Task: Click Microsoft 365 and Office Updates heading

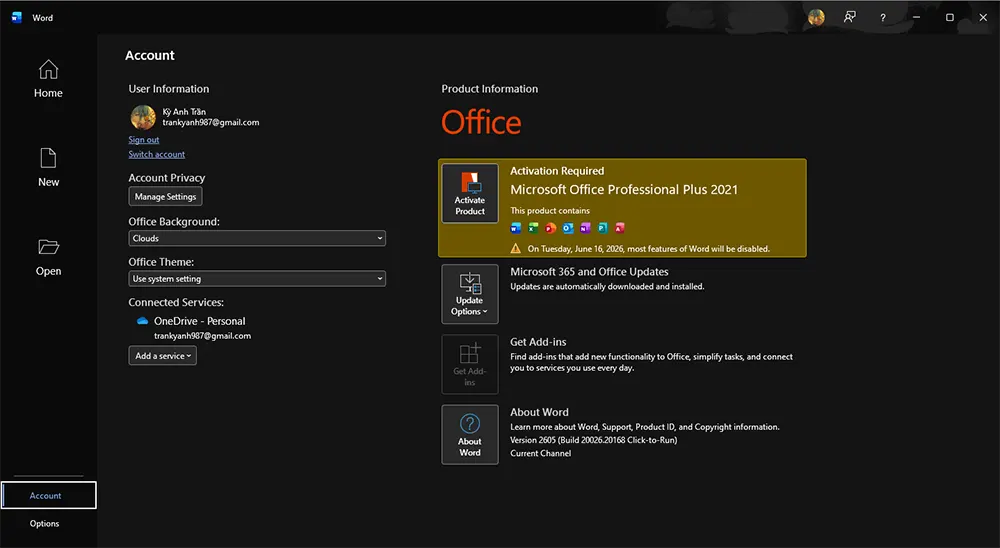Action: coord(589,272)
